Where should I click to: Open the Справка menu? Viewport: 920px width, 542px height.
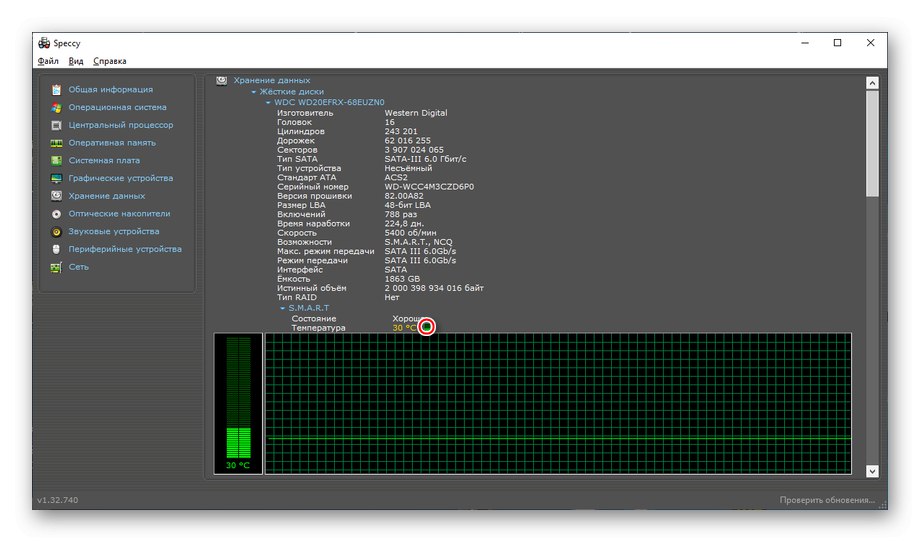[110, 61]
